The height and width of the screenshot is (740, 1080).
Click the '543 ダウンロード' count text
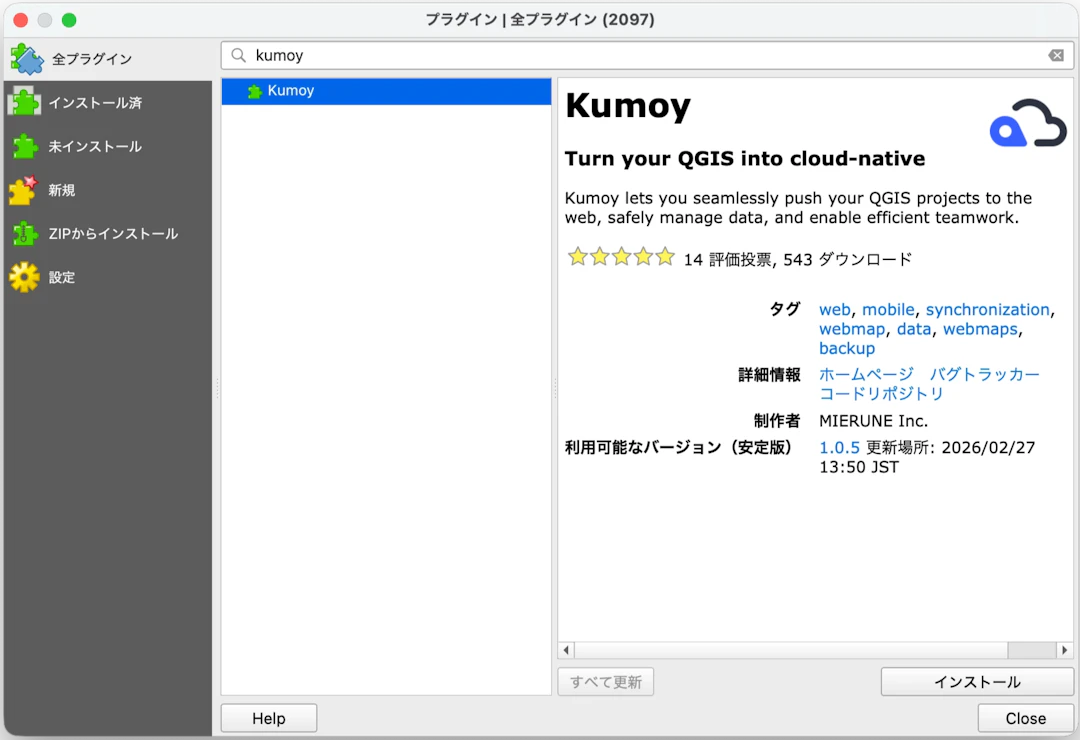[x=847, y=259]
